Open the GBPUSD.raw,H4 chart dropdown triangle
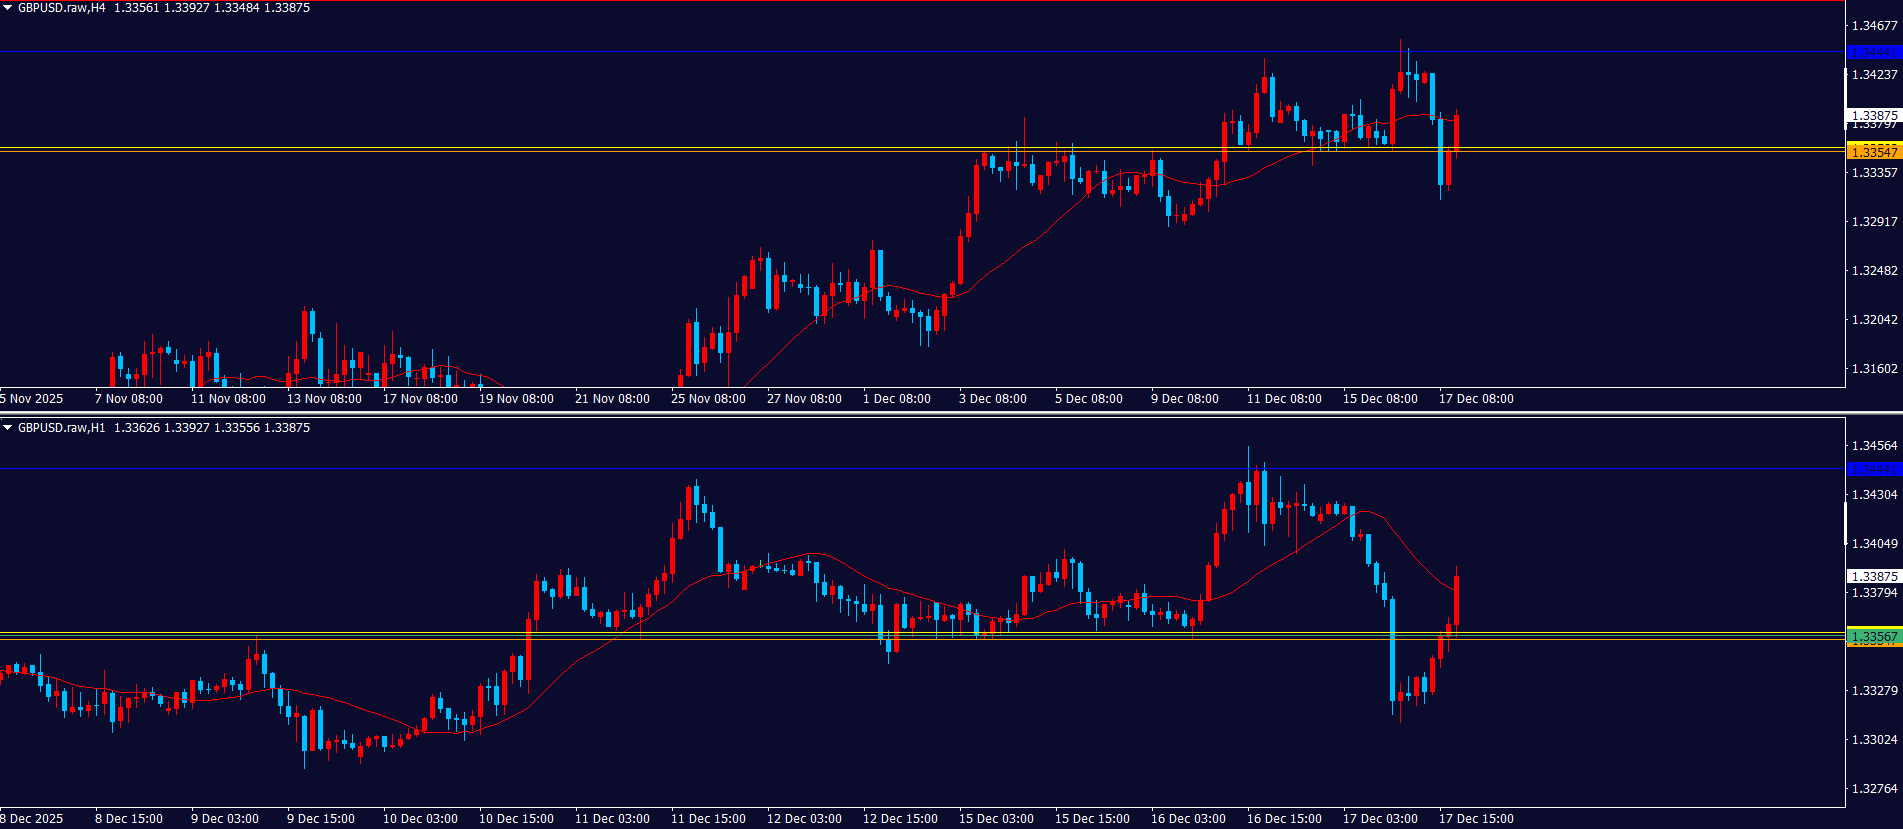Viewport: 1903px width, 829px height. coord(8,8)
